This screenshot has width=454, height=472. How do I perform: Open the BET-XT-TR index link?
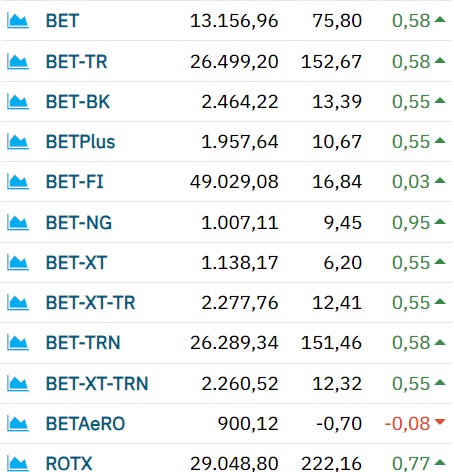pos(90,303)
